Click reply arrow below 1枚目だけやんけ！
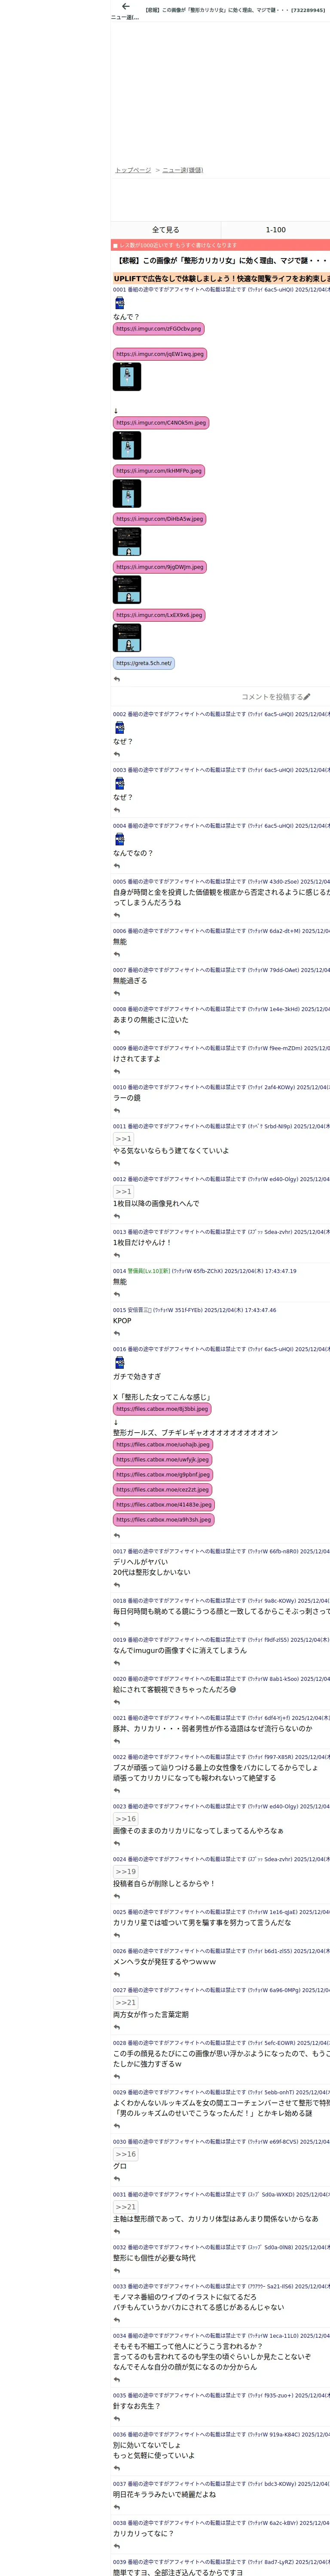This screenshot has height=2576, width=330. tap(117, 1255)
